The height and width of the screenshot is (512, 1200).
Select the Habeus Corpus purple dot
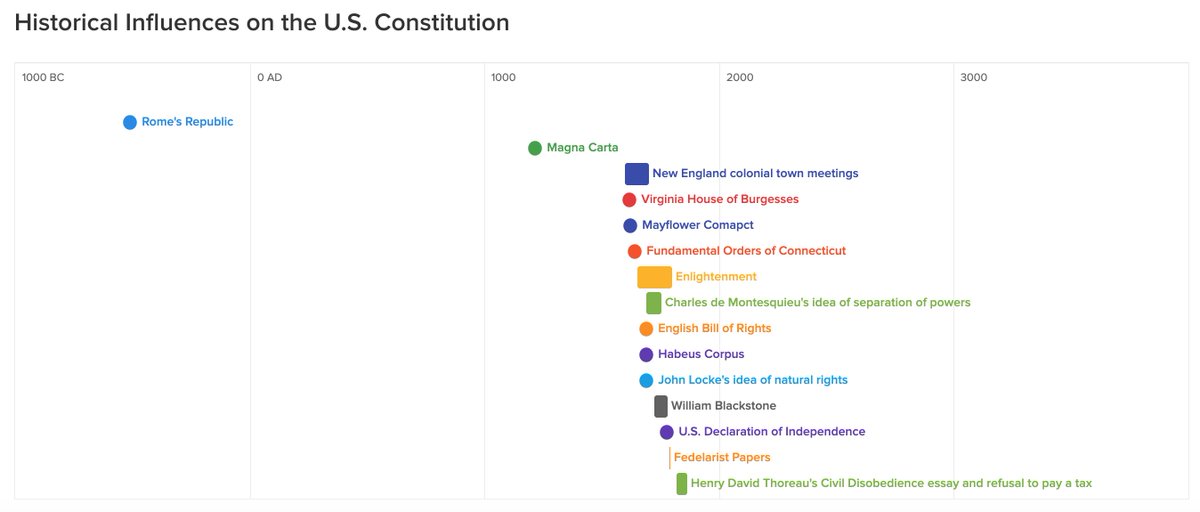646,354
